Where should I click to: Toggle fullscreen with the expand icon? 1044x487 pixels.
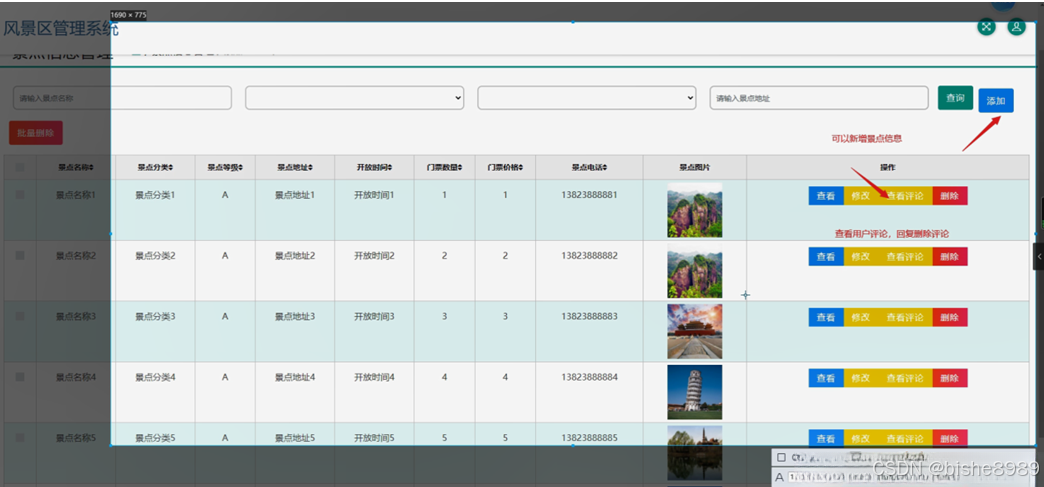coord(986,27)
